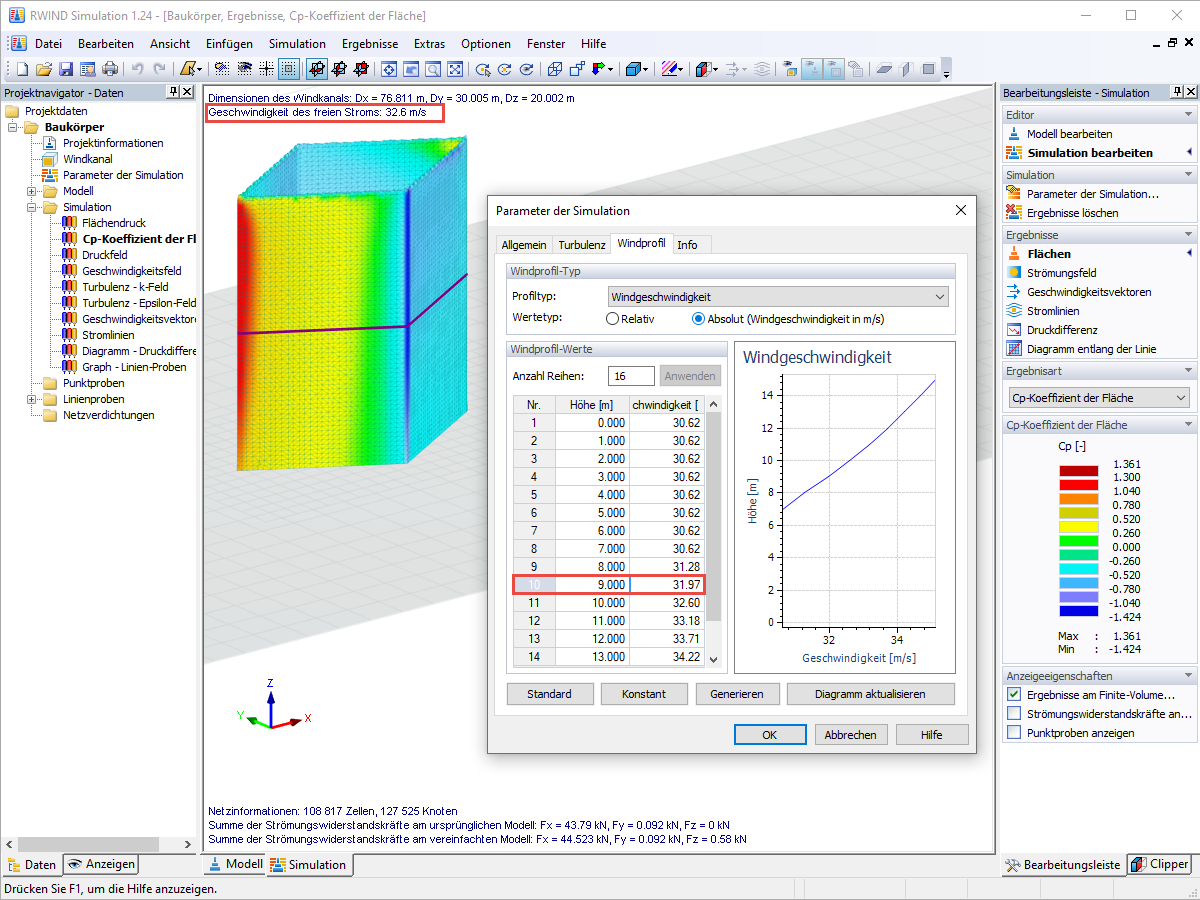Open the Ergebnisse menu
Viewport: 1200px width, 900px height.
click(x=369, y=44)
